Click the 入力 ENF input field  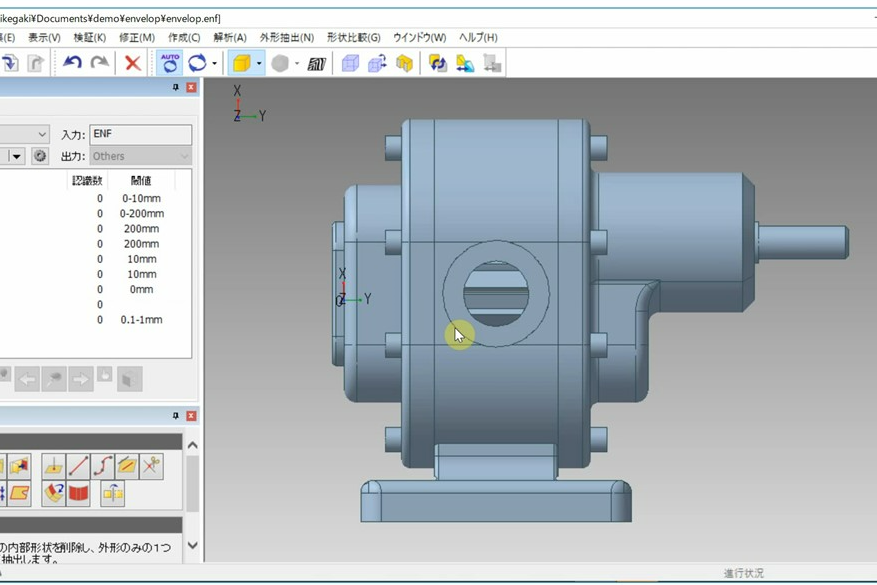coord(140,134)
